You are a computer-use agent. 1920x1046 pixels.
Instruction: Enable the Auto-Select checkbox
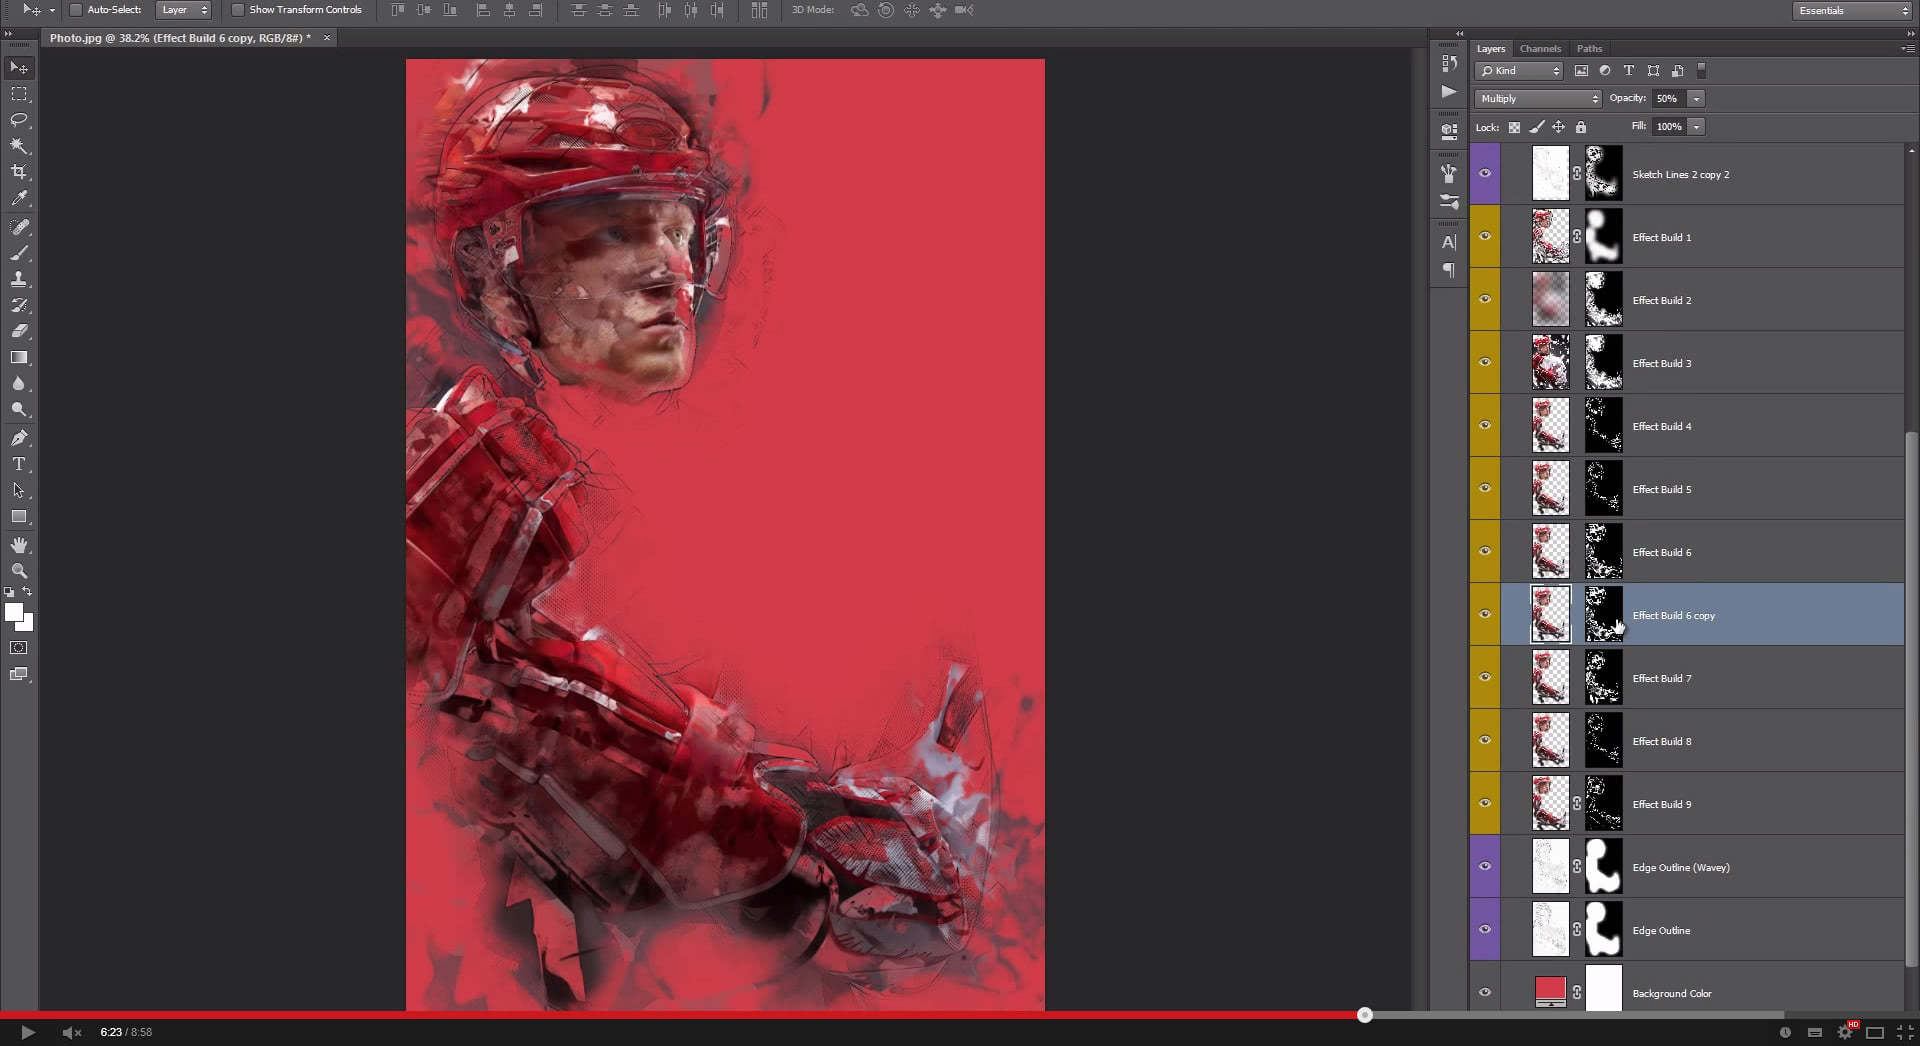(75, 10)
